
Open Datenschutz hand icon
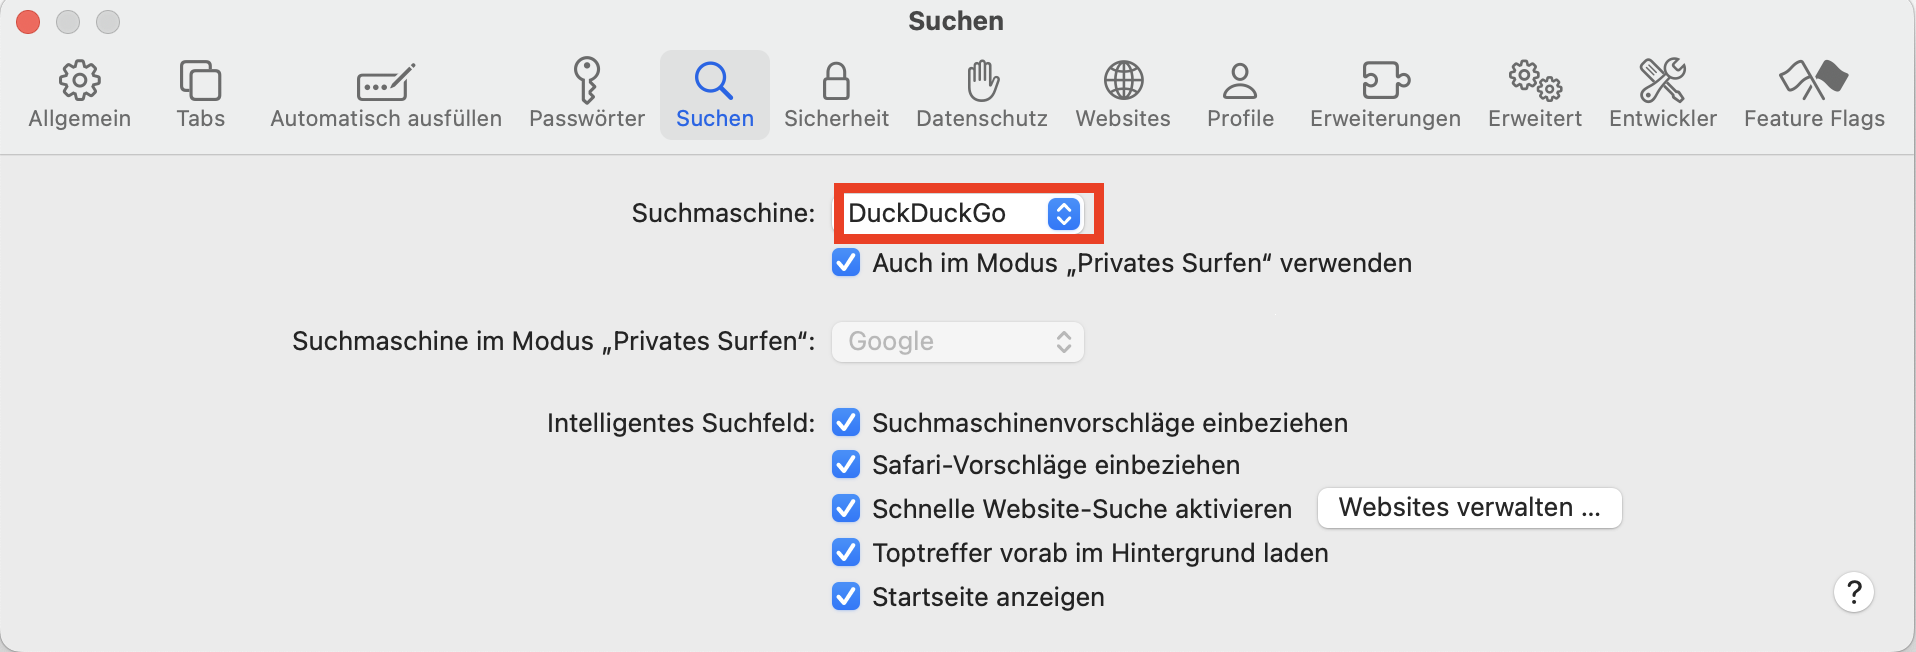click(982, 81)
